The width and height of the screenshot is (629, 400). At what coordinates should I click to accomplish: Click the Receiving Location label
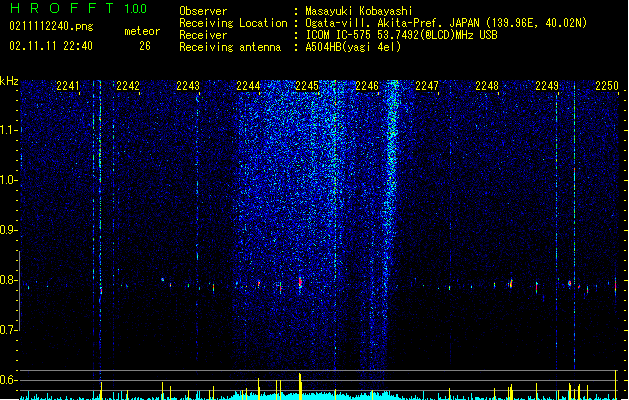(x=233, y=23)
